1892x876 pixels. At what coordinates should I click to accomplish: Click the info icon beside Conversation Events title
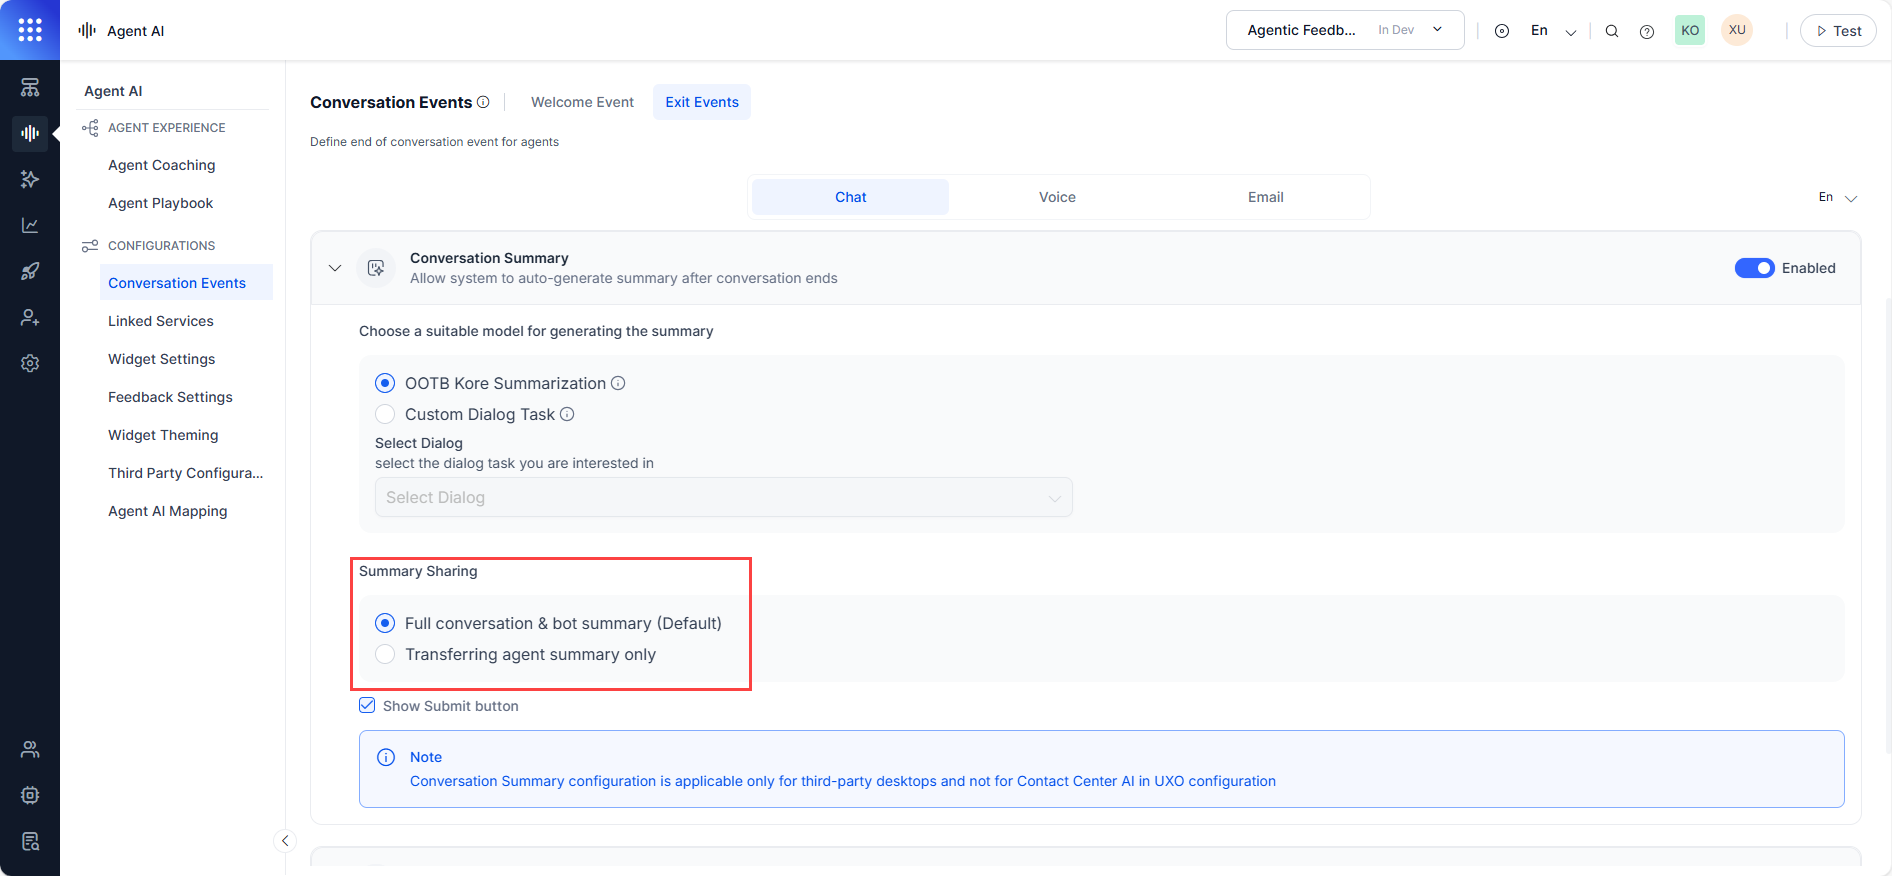tap(483, 102)
